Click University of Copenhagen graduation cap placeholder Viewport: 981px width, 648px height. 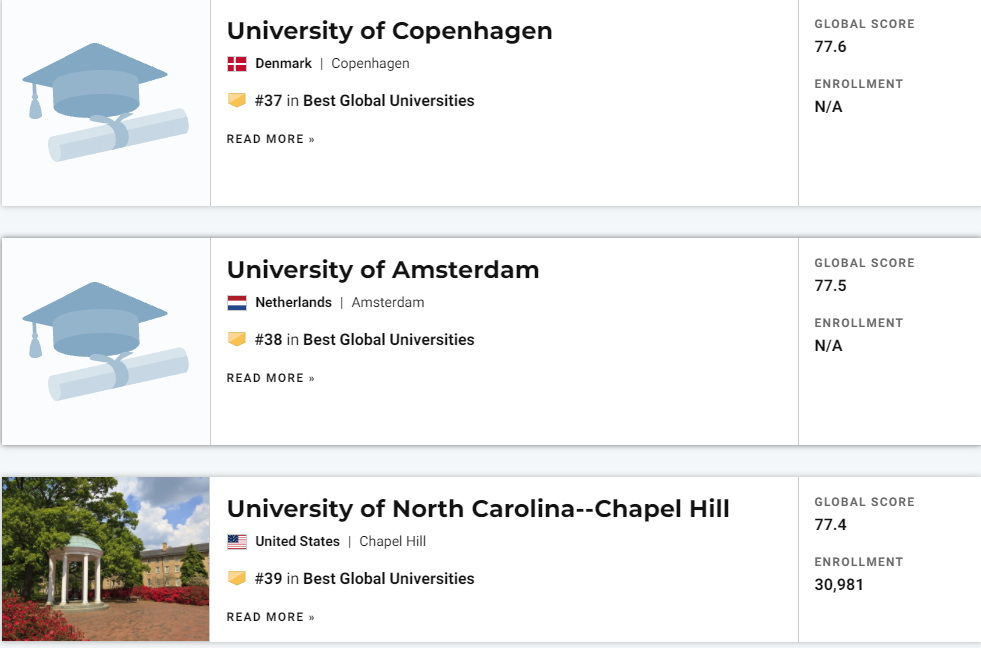click(105, 101)
